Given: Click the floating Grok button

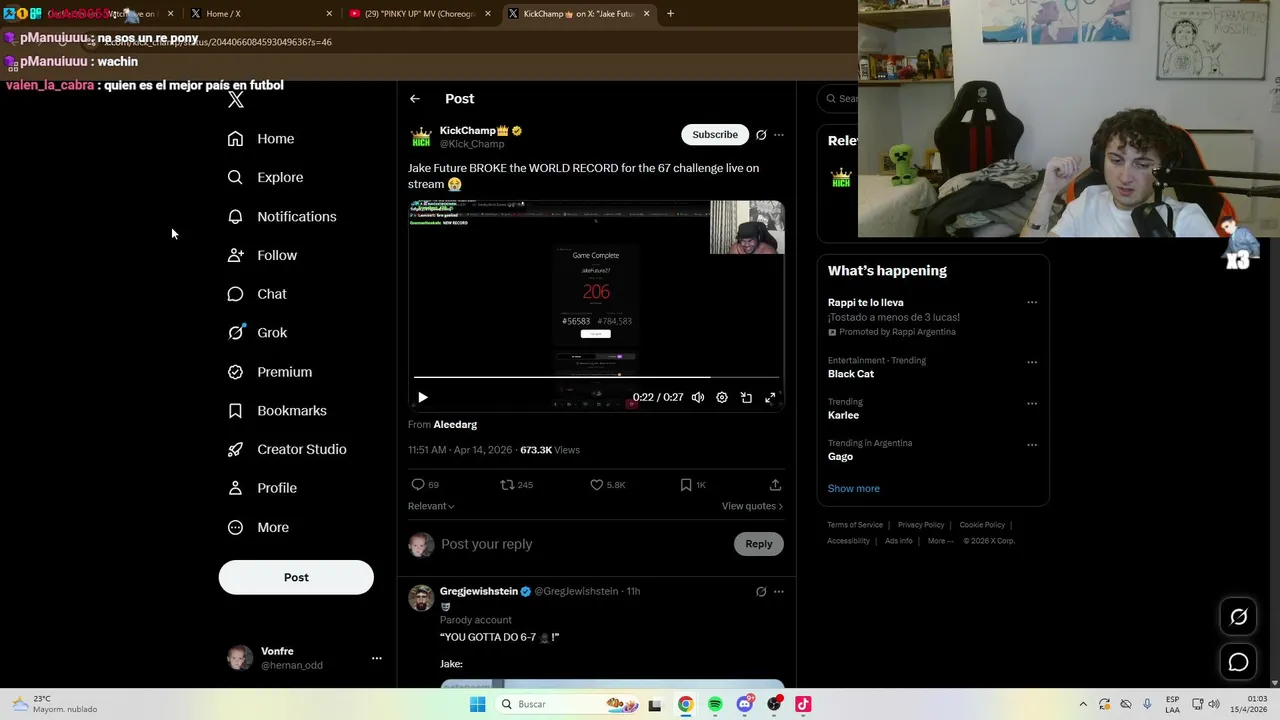Looking at the screenshot, I should pyautogui.click(x=1238, y=617).
